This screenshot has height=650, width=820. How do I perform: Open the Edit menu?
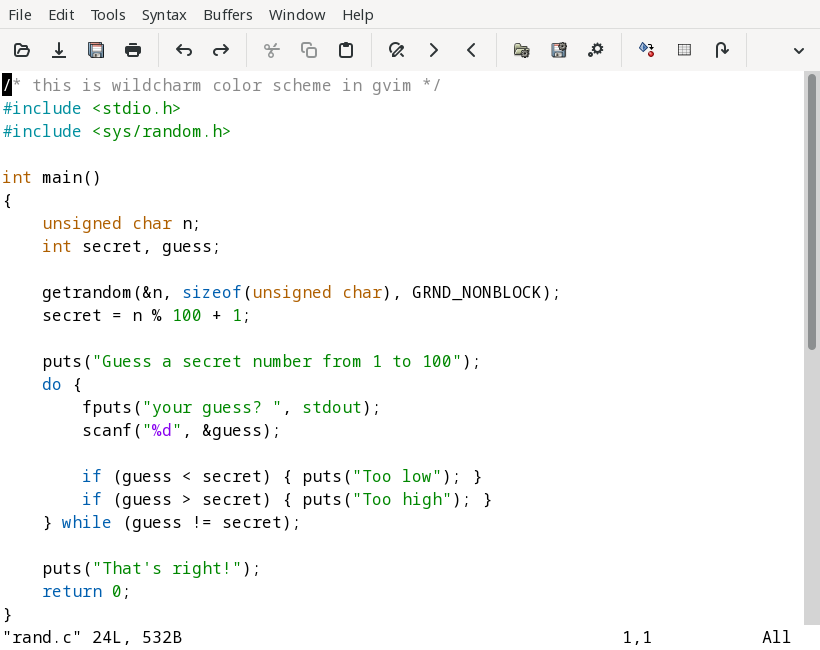pos(61,15)
